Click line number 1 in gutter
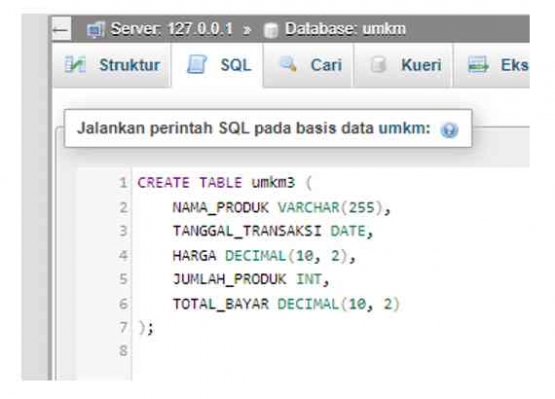 (x=123, y=183)
